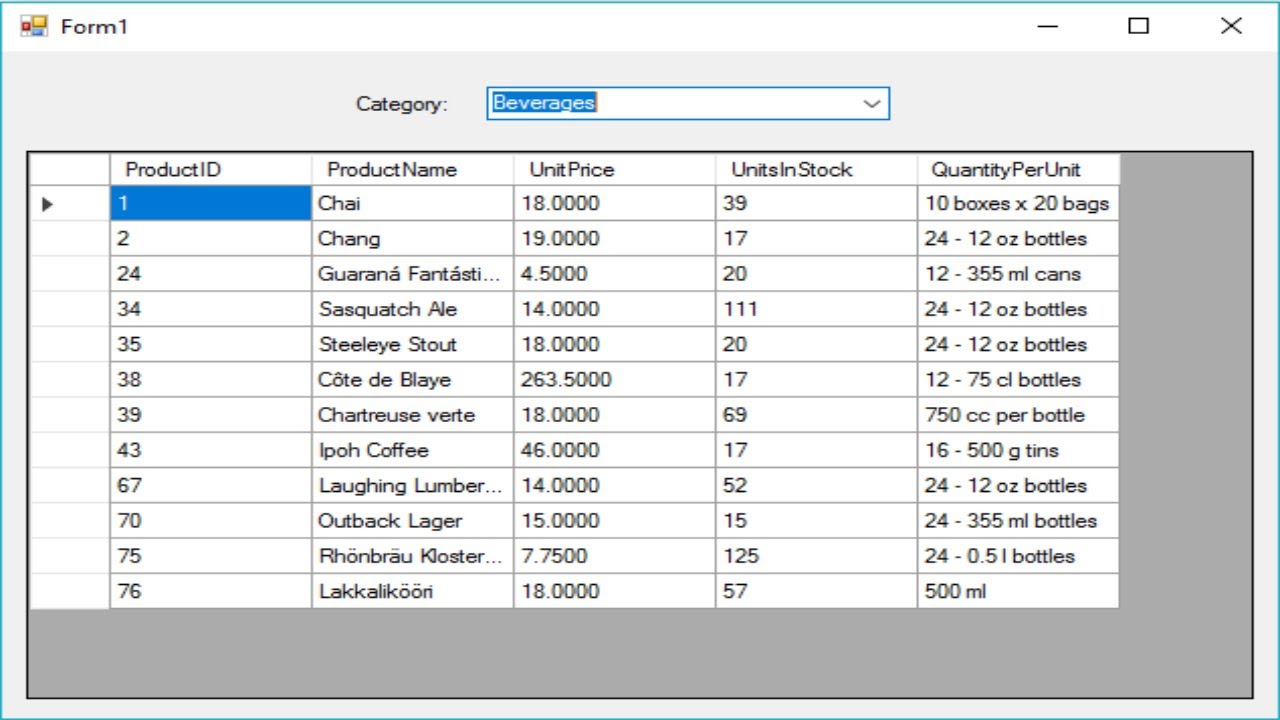The width and height of the screenshot is (1280, 720).
Task: Select the 46.0000 unit price cell
Action: (615, 450)
